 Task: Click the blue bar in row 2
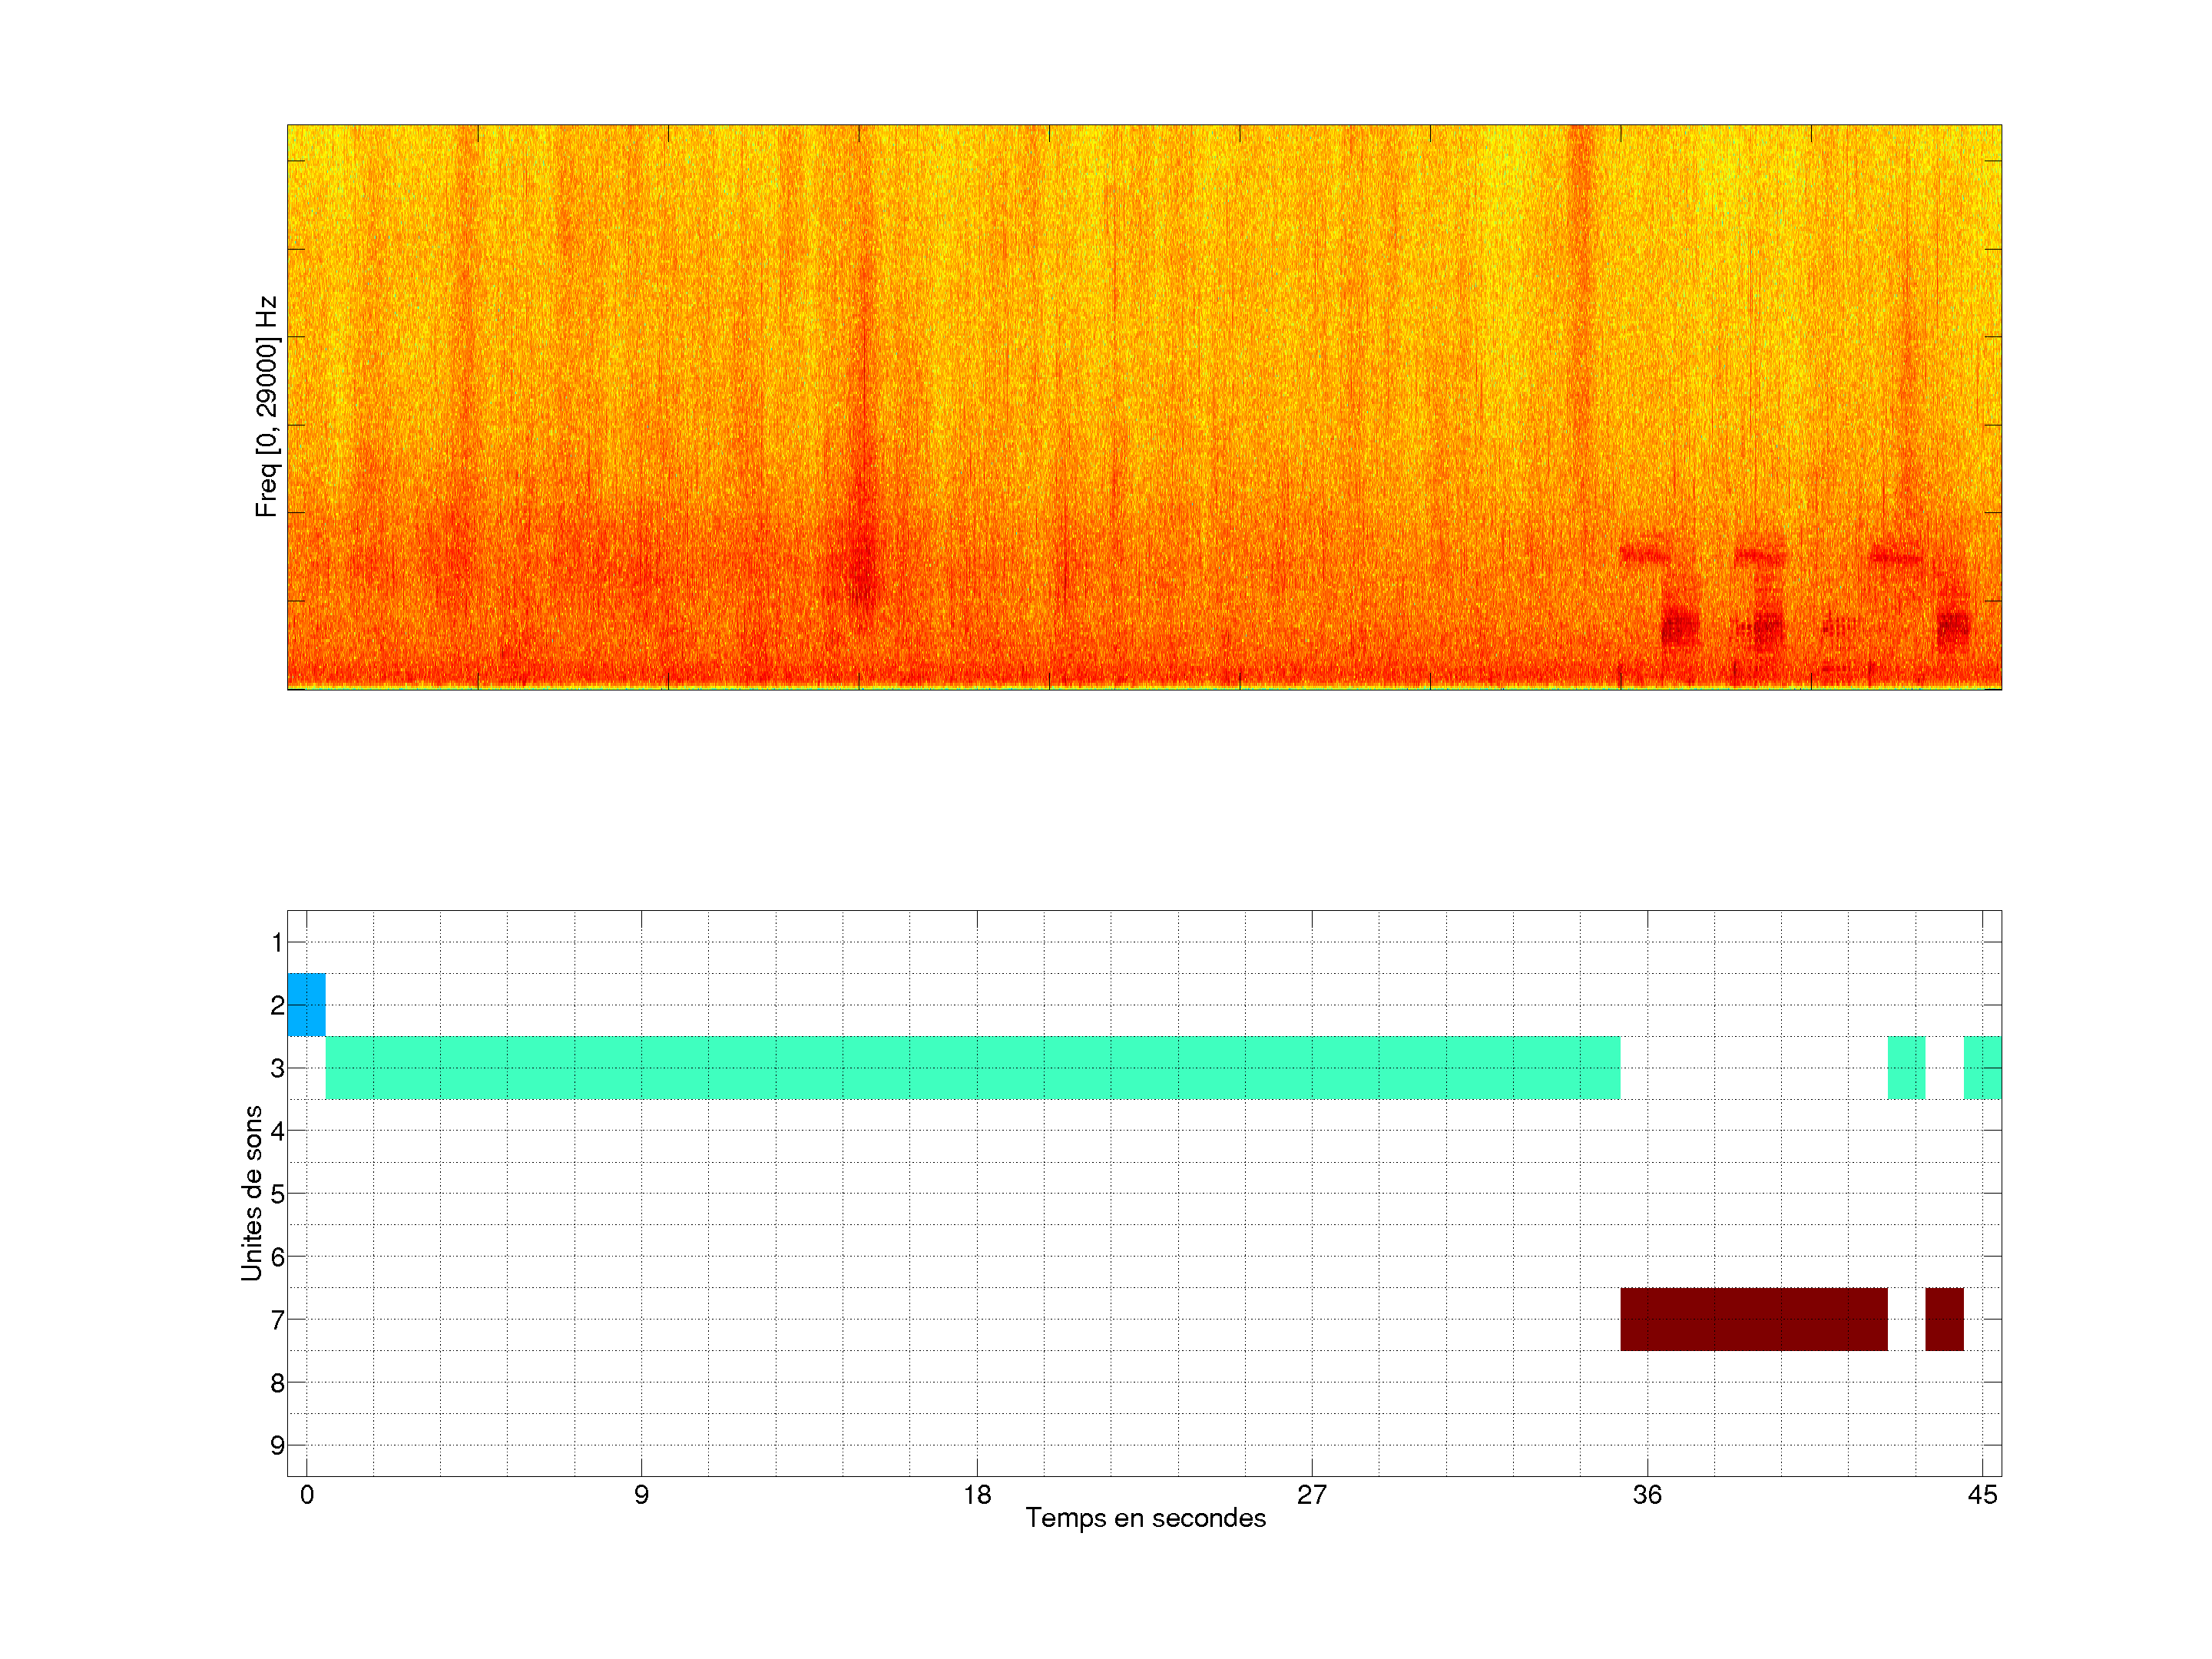tap(306, 1004)
